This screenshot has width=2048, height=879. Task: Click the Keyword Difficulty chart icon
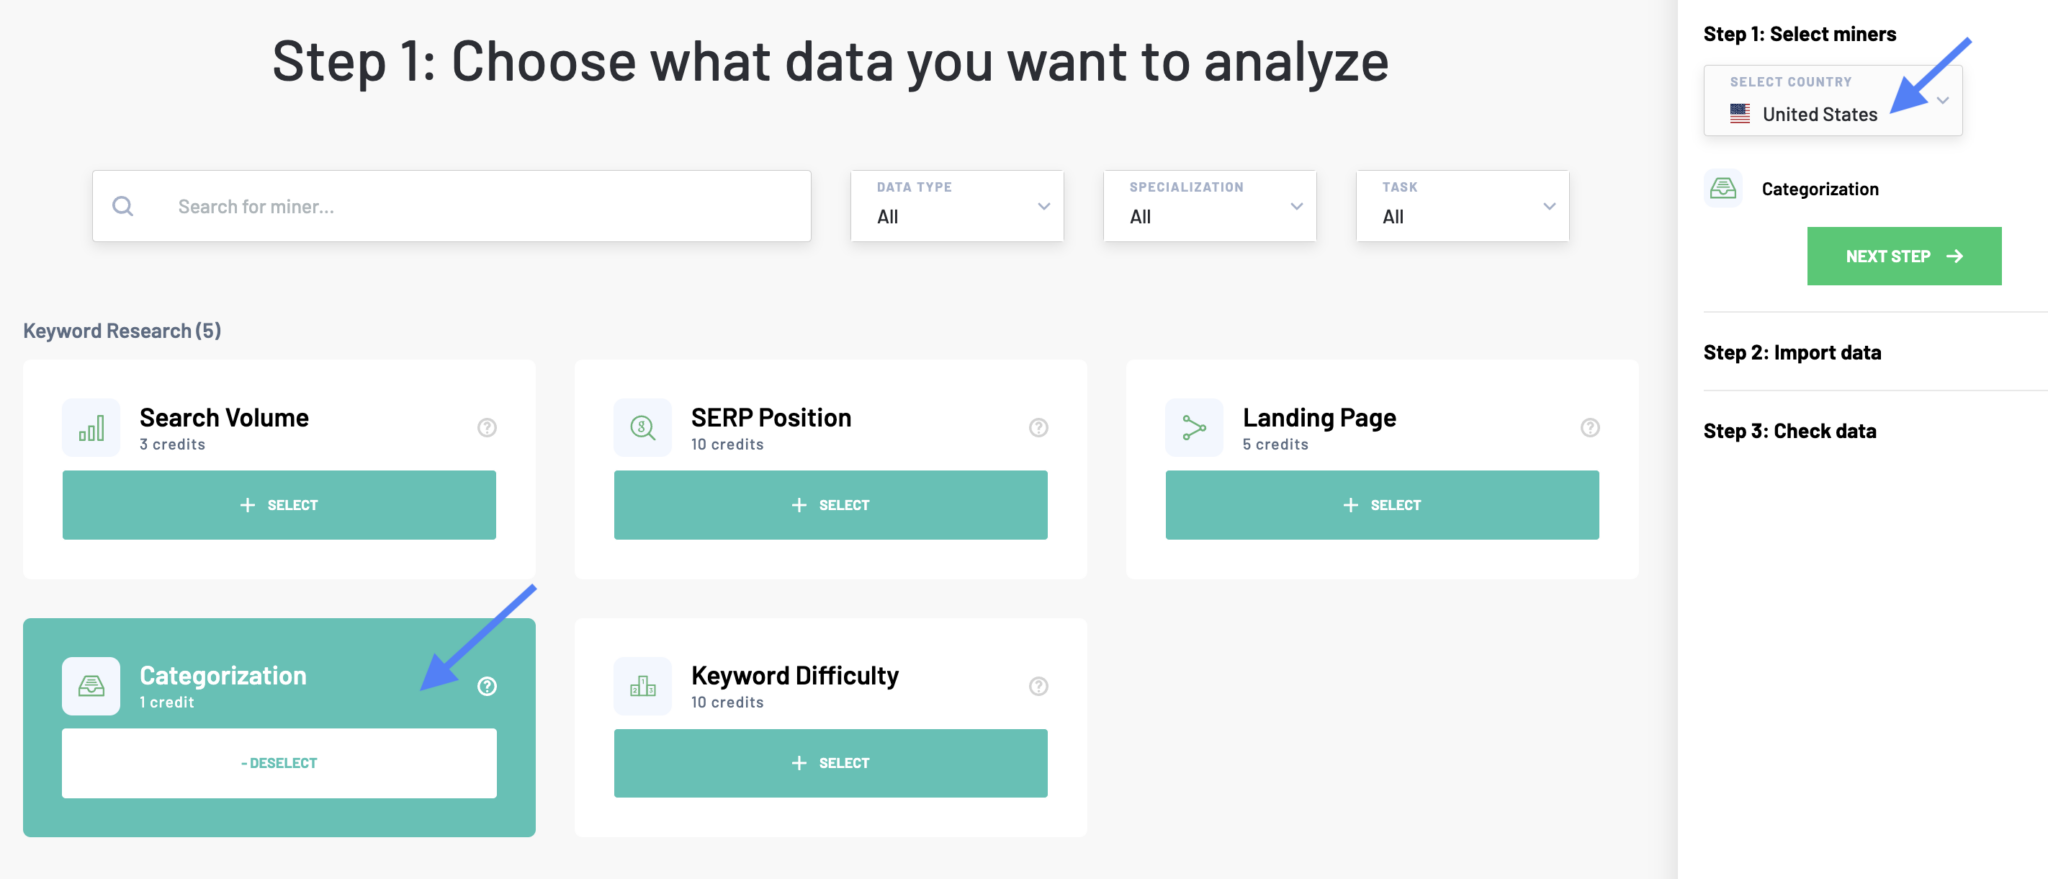point(643,686)
